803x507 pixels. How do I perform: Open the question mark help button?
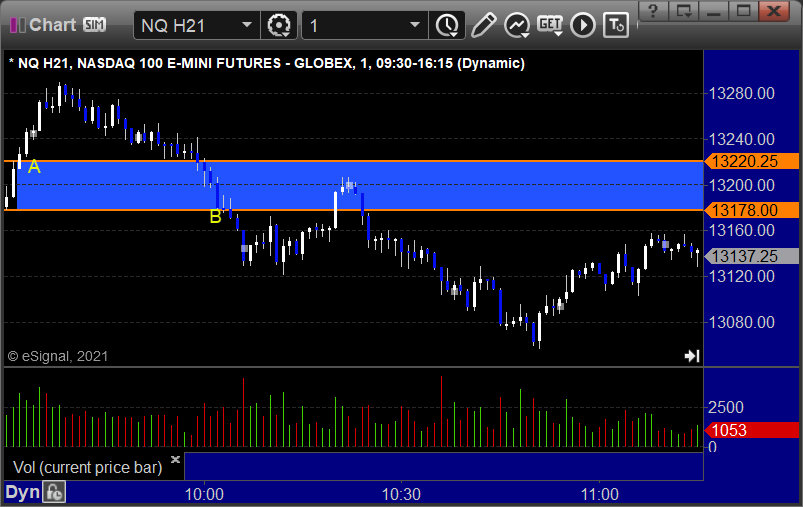click(652, 11)
